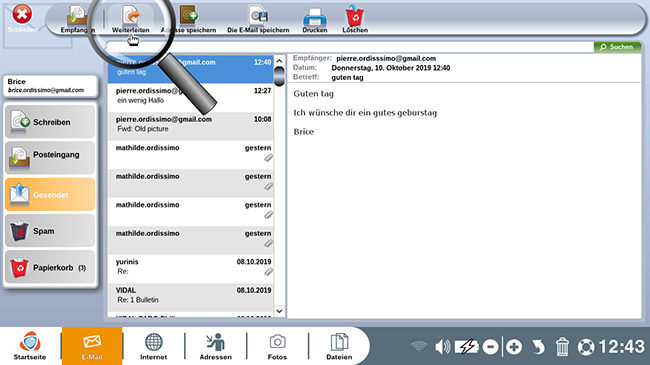Select the Spam folder
Viewport: 650px width, 365px height.
[x=50, y=231]
